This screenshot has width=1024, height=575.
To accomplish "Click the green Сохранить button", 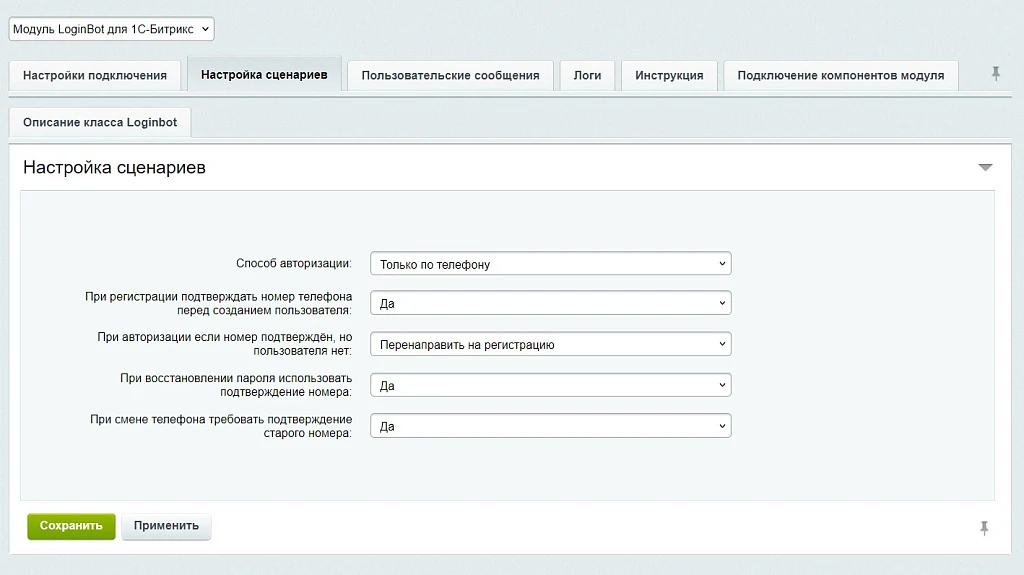I will [x=71, y=526].
